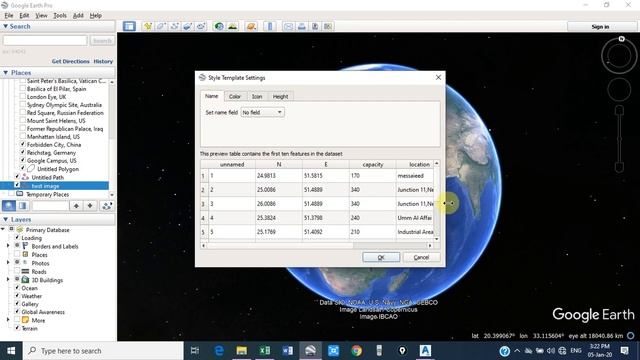Click the Search input field
This screenshot has height=360, width=640.
pos(45,41)
